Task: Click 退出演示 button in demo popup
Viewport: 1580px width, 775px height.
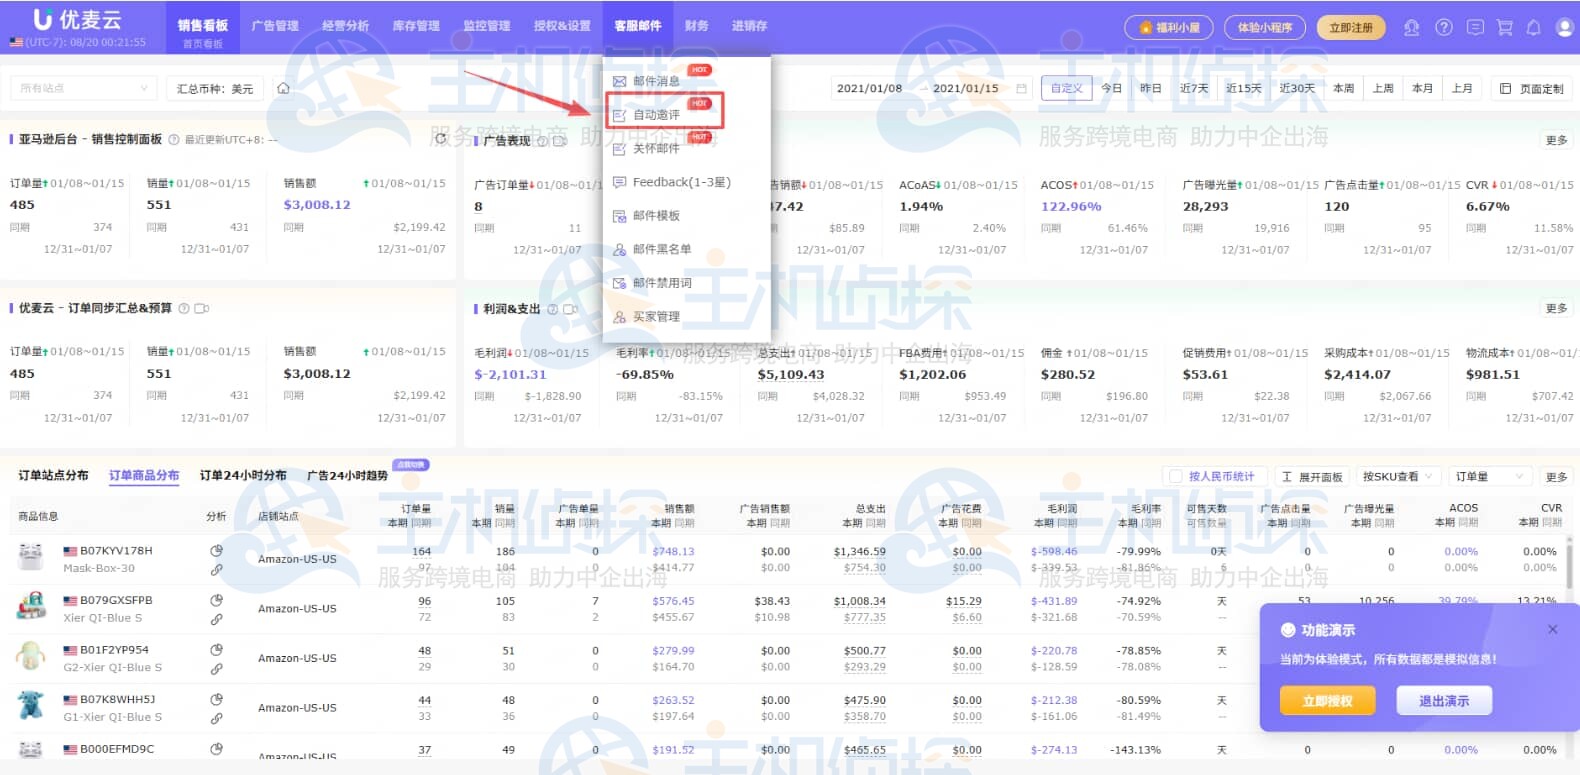Action: point(1444,701)
